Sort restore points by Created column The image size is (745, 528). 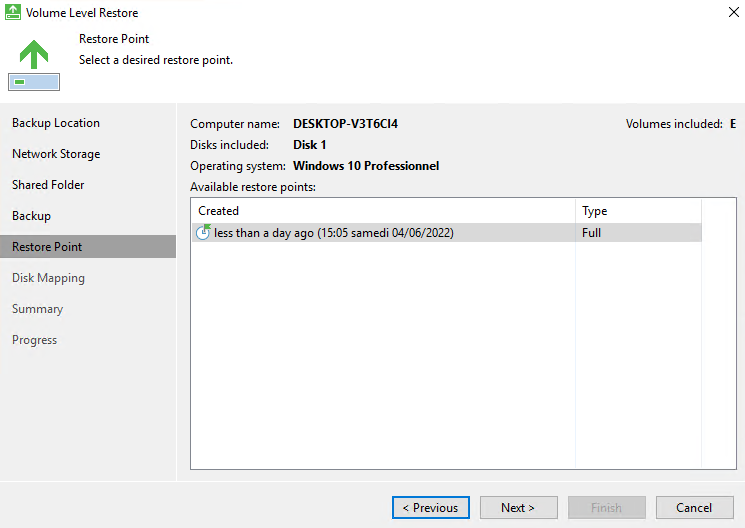(383, 211)
